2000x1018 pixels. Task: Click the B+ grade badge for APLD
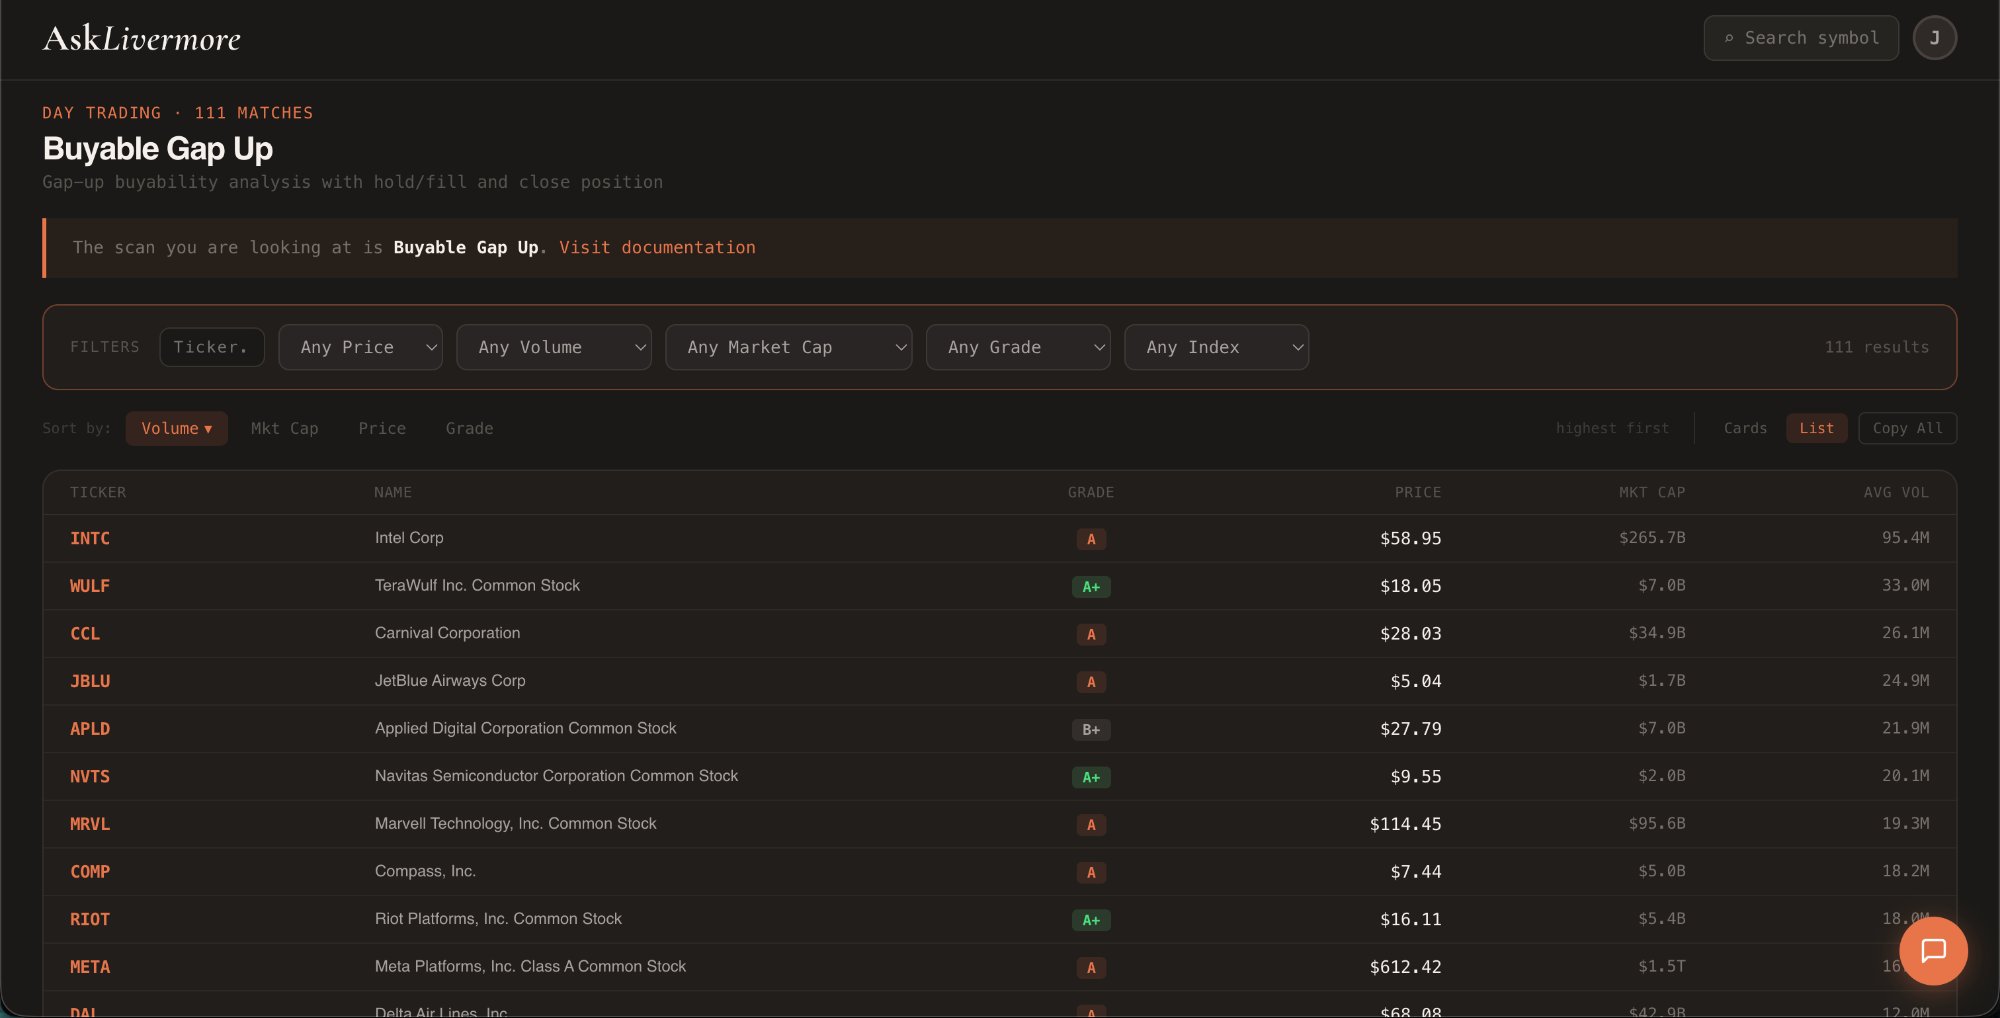(x=1091, y=729)
